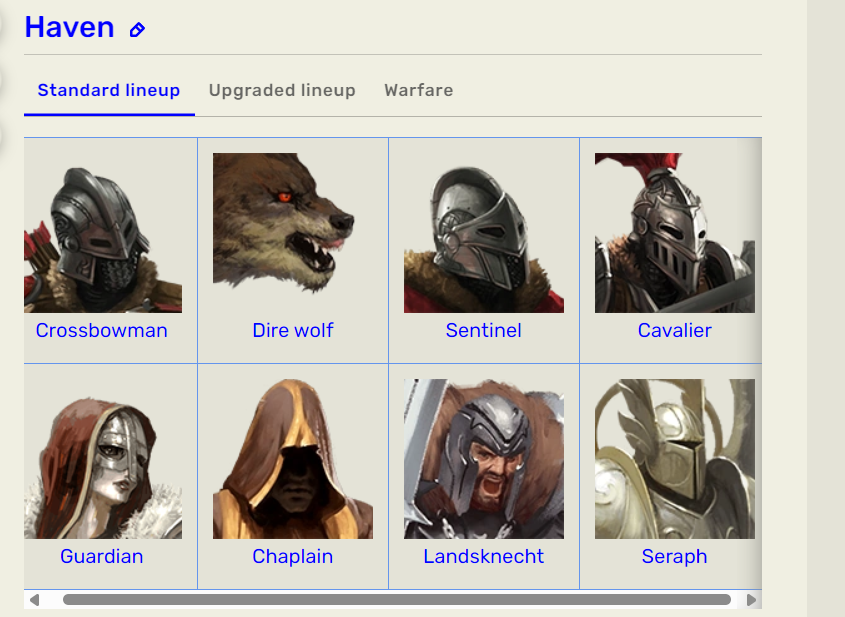
Task: Follow the Dire wolf link
Action: pos(293,330)
